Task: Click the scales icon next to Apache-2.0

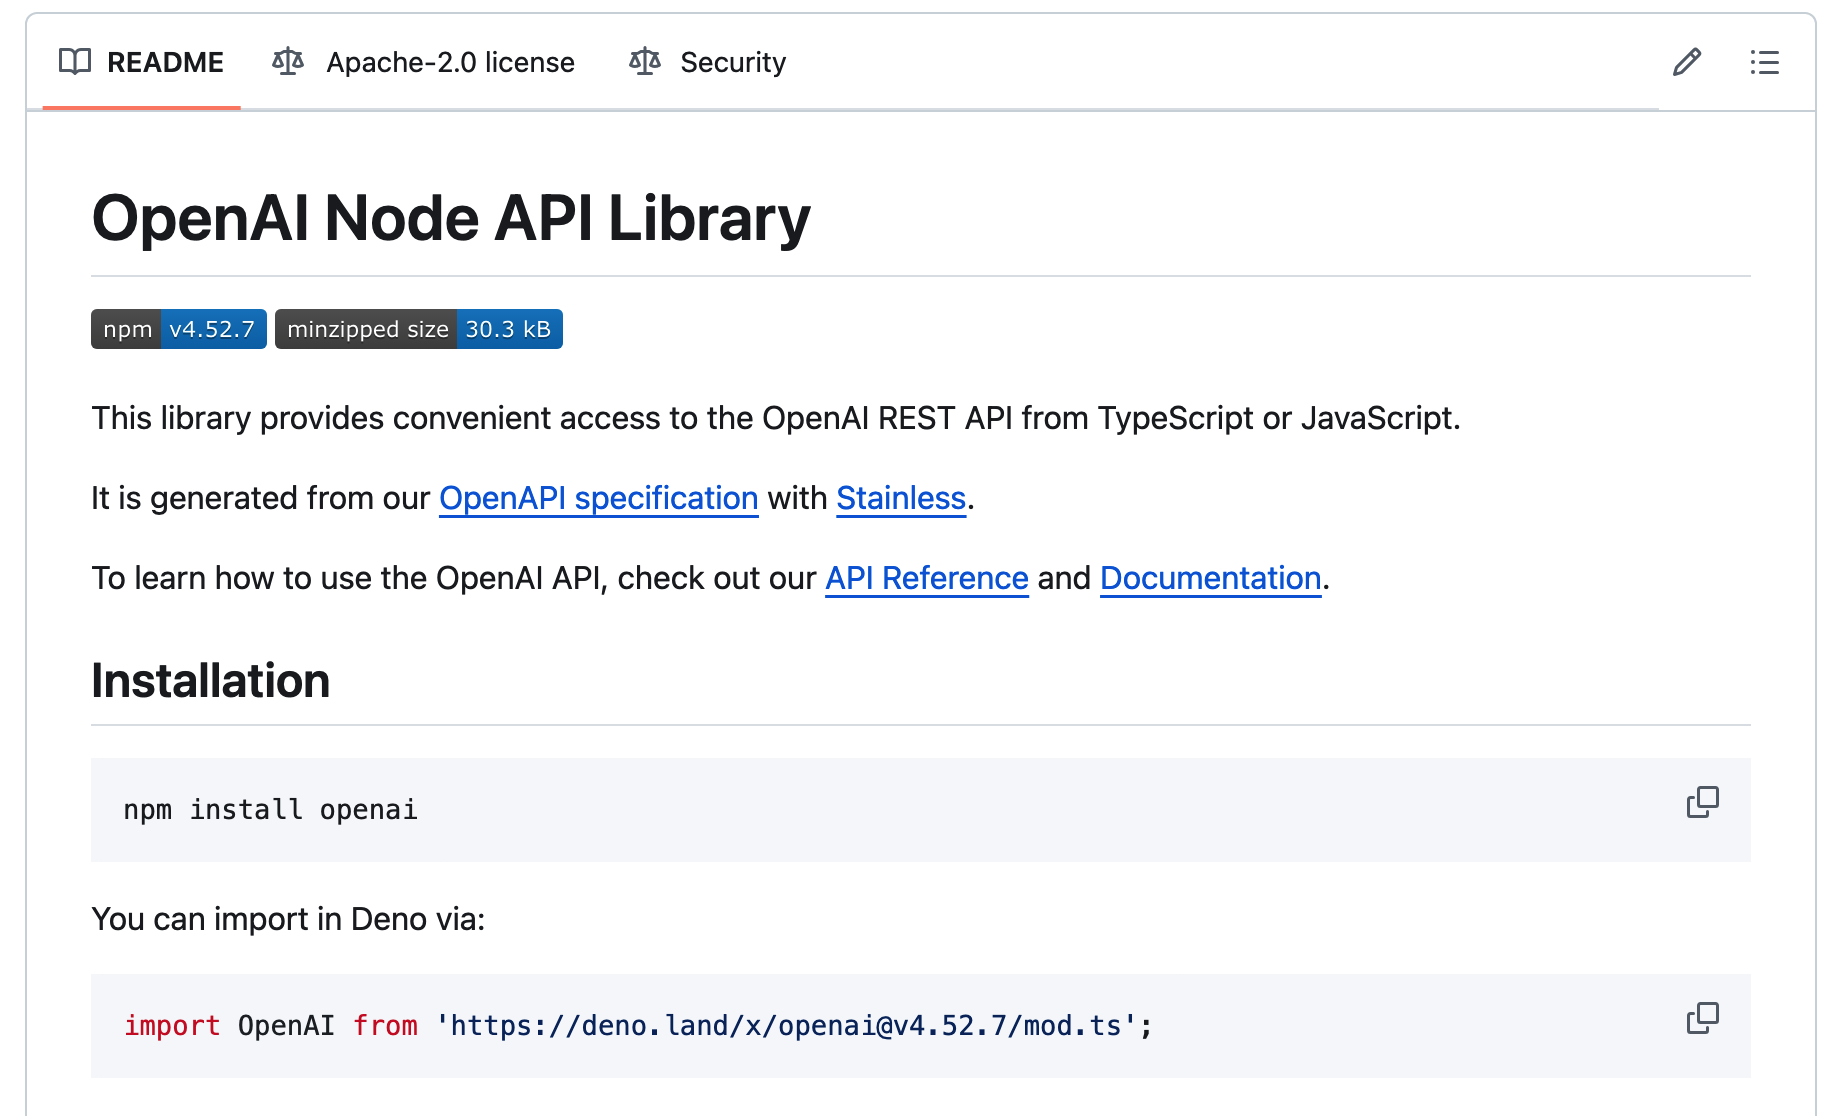Action: point(286,62)
